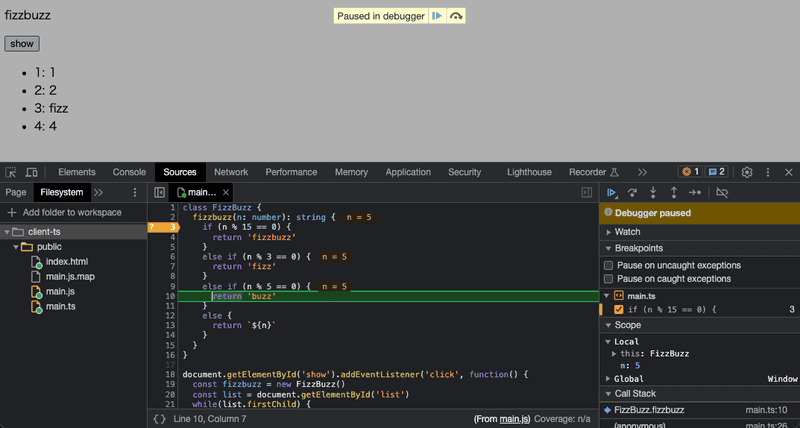Deactivate all breakpoints icon
Viewport: 800px width, 428px height.
(x=722, y=192)
